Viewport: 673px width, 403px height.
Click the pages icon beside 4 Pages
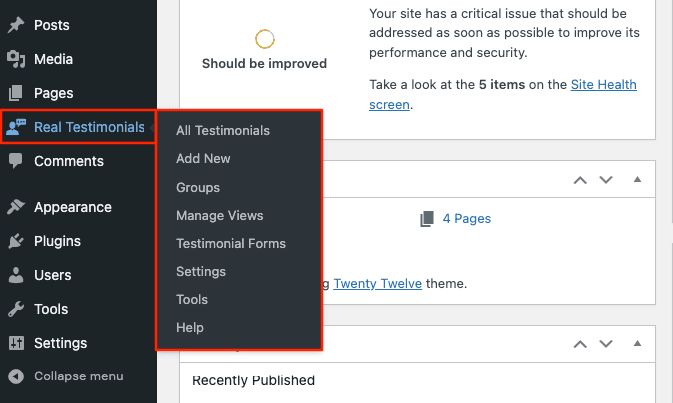coord(427,218)
